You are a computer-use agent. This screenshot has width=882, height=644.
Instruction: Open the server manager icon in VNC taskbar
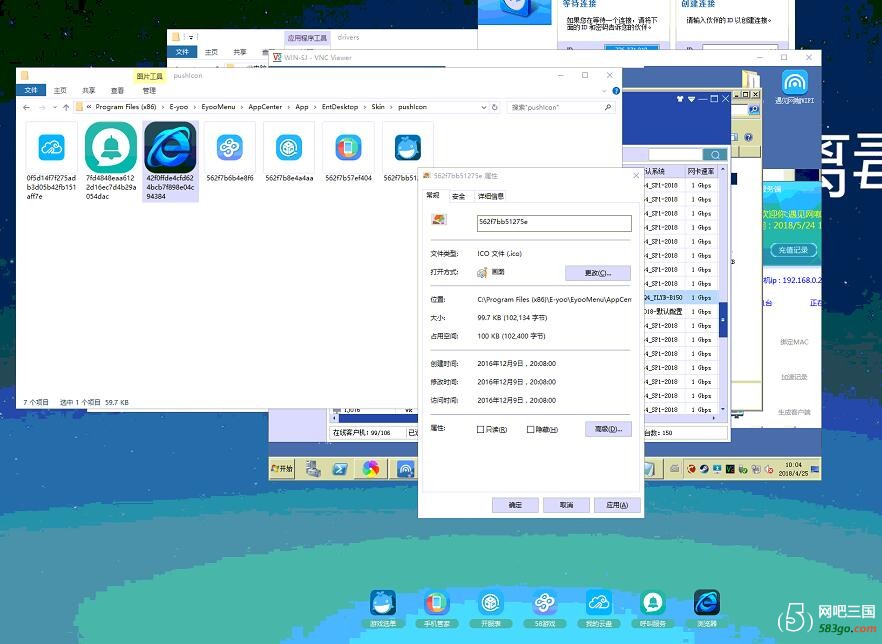click(x=313, y=469)
